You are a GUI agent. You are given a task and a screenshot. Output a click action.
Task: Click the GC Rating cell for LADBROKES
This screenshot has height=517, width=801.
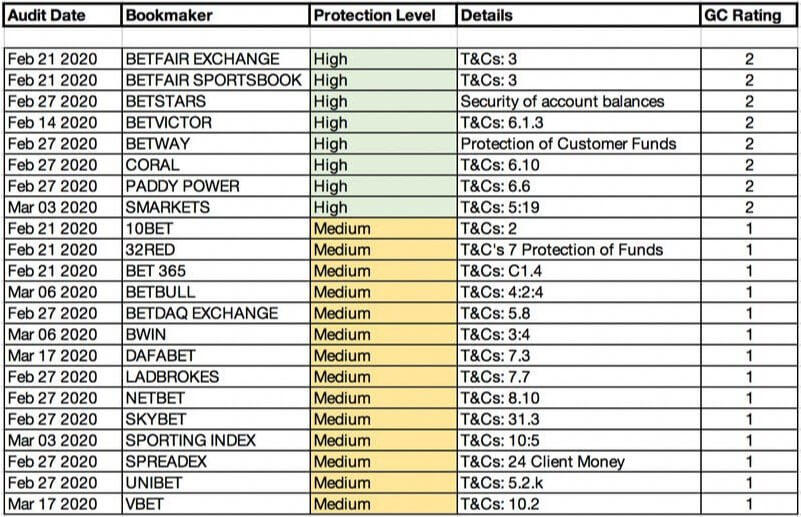pyautogui.click(x=749, y=376)
